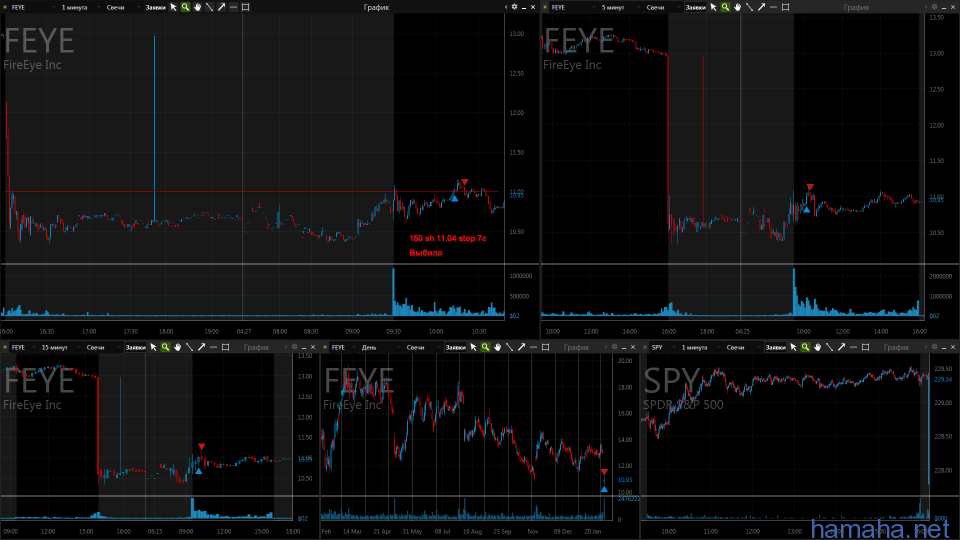Choose the hand pan tool in the 5 минут FEYE chart
The width and height of the screenshot is (960, 540).
(737, 7)
